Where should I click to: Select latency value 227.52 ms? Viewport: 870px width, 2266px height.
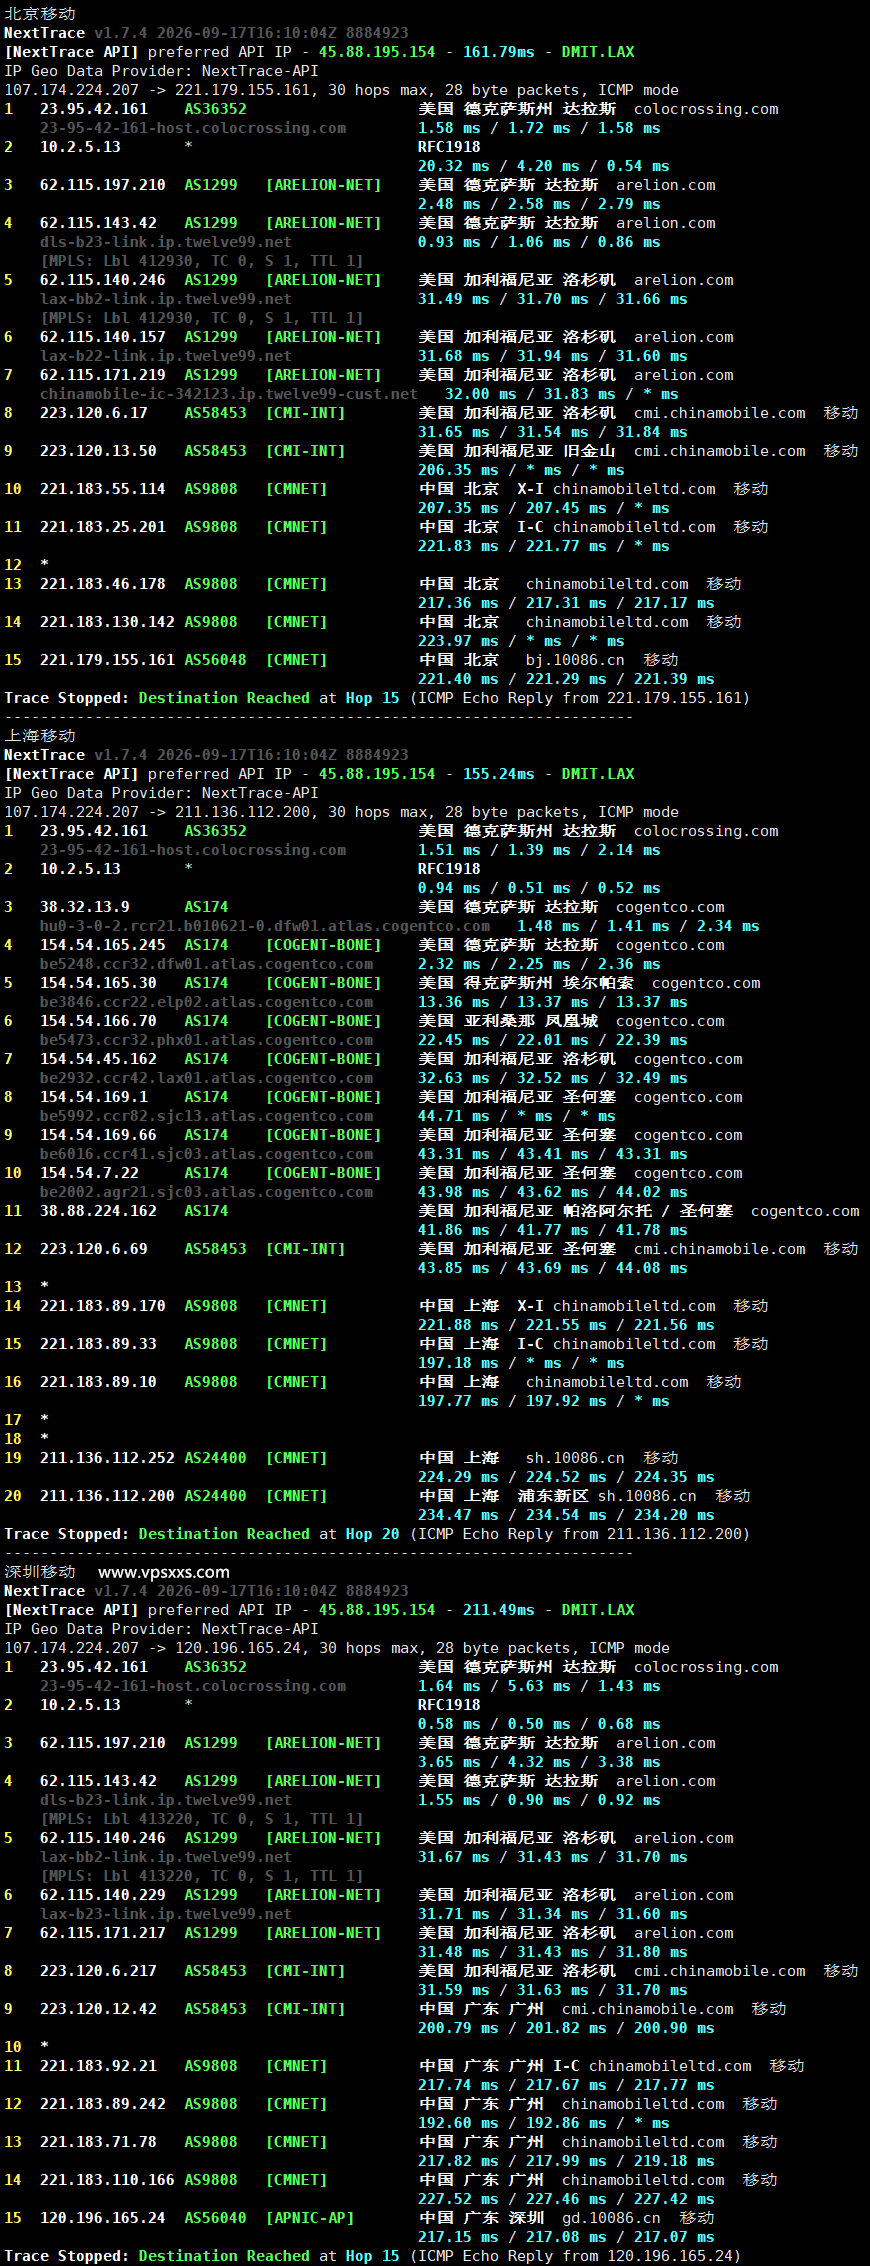(458, 2199)
